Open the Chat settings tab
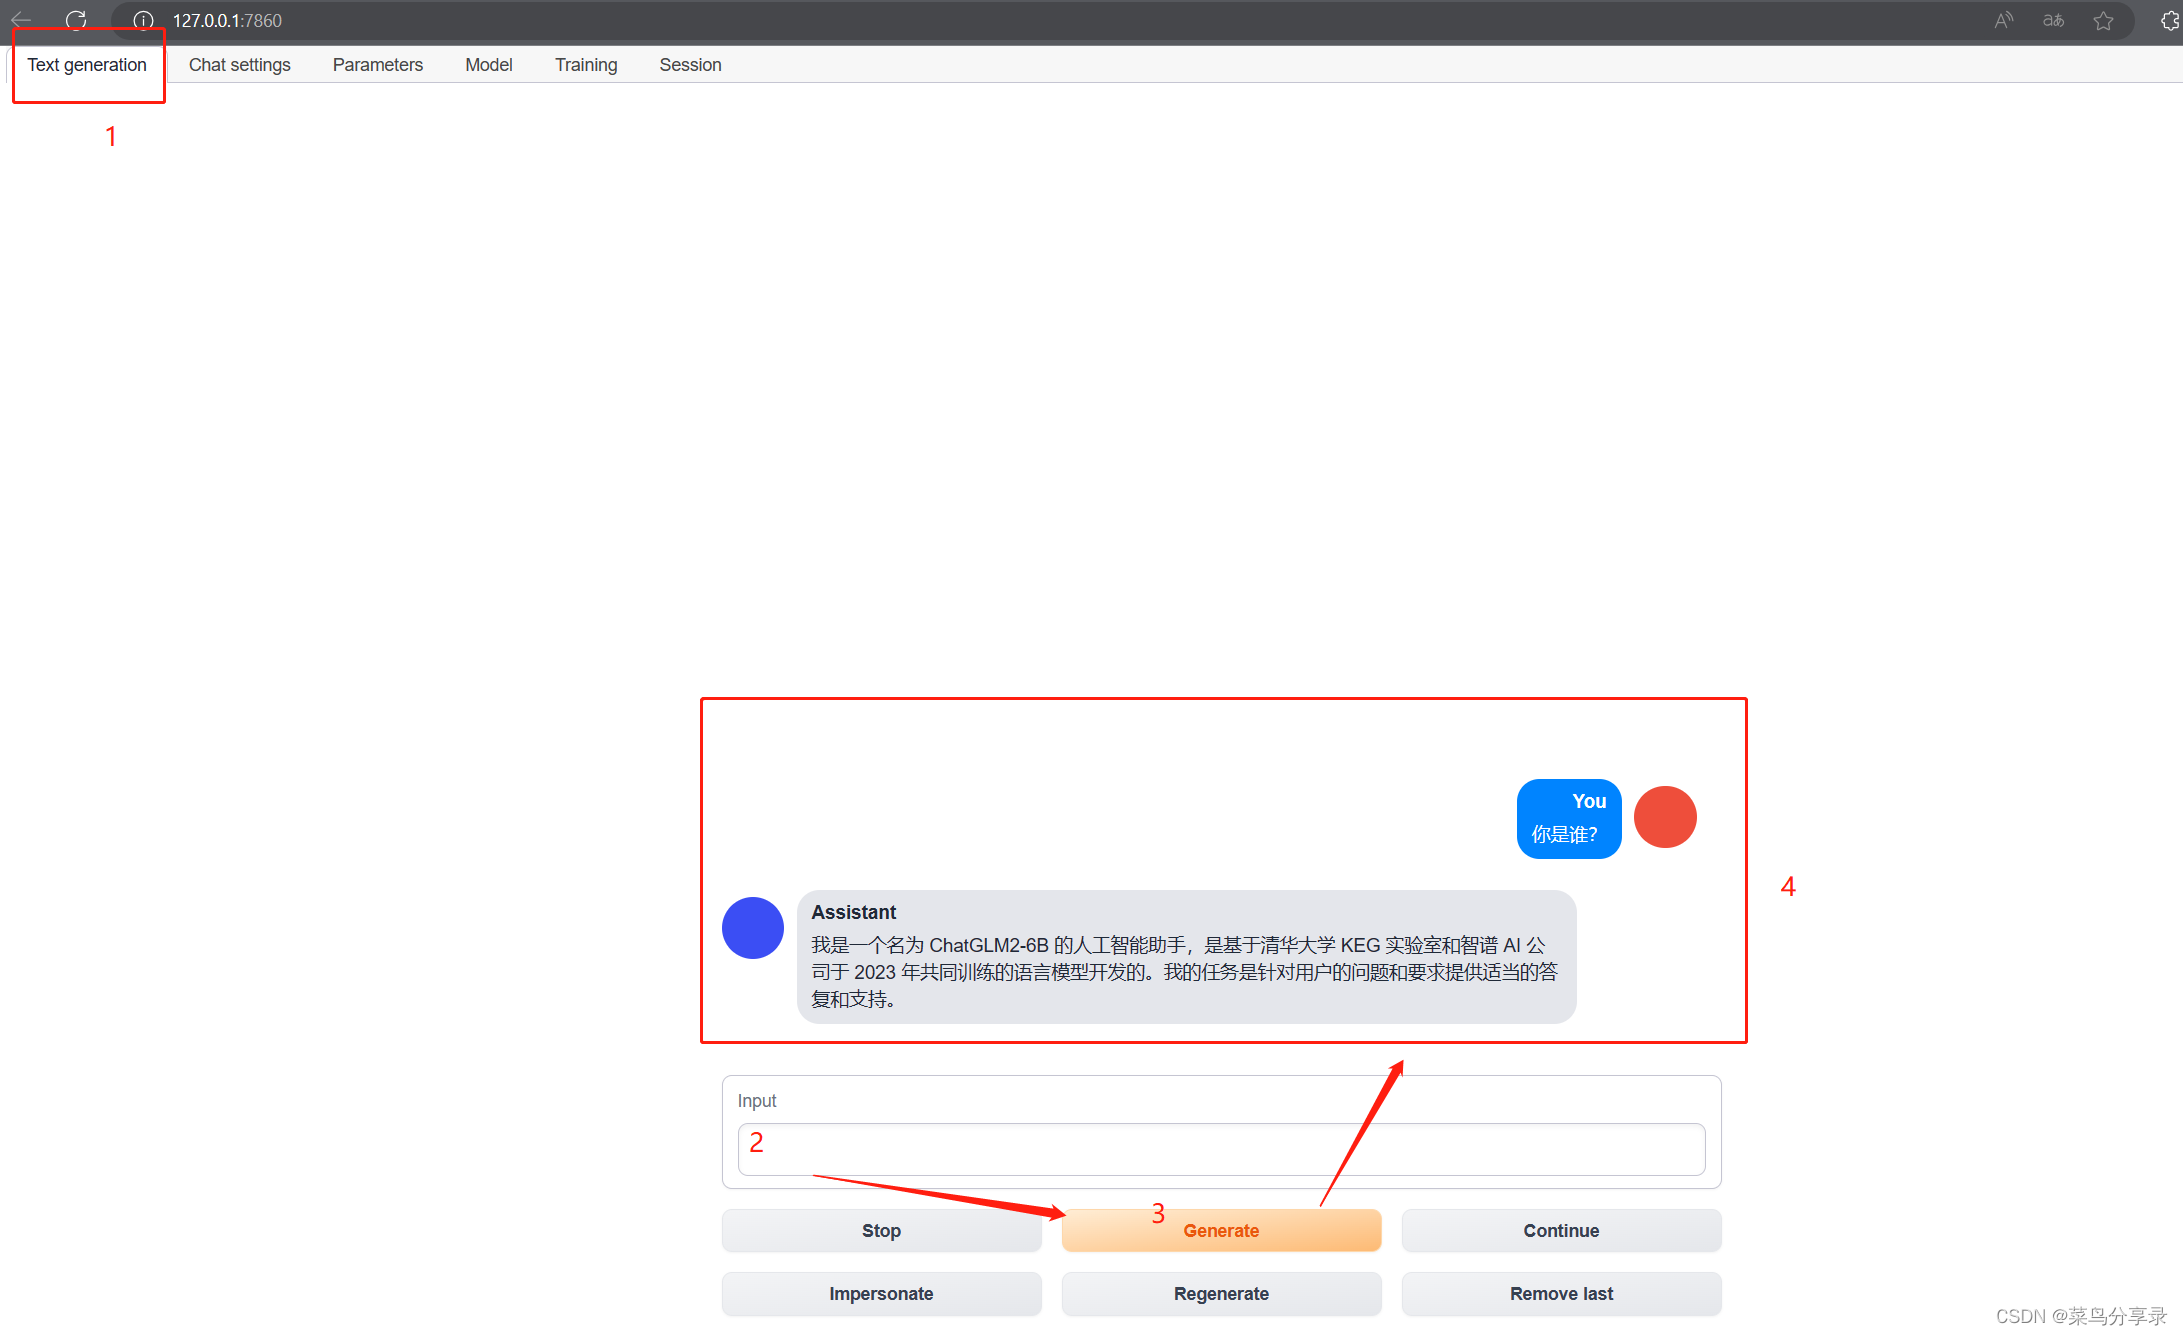The height and width of the screenshot is (1335, 2183). click(x=239, y=64)
